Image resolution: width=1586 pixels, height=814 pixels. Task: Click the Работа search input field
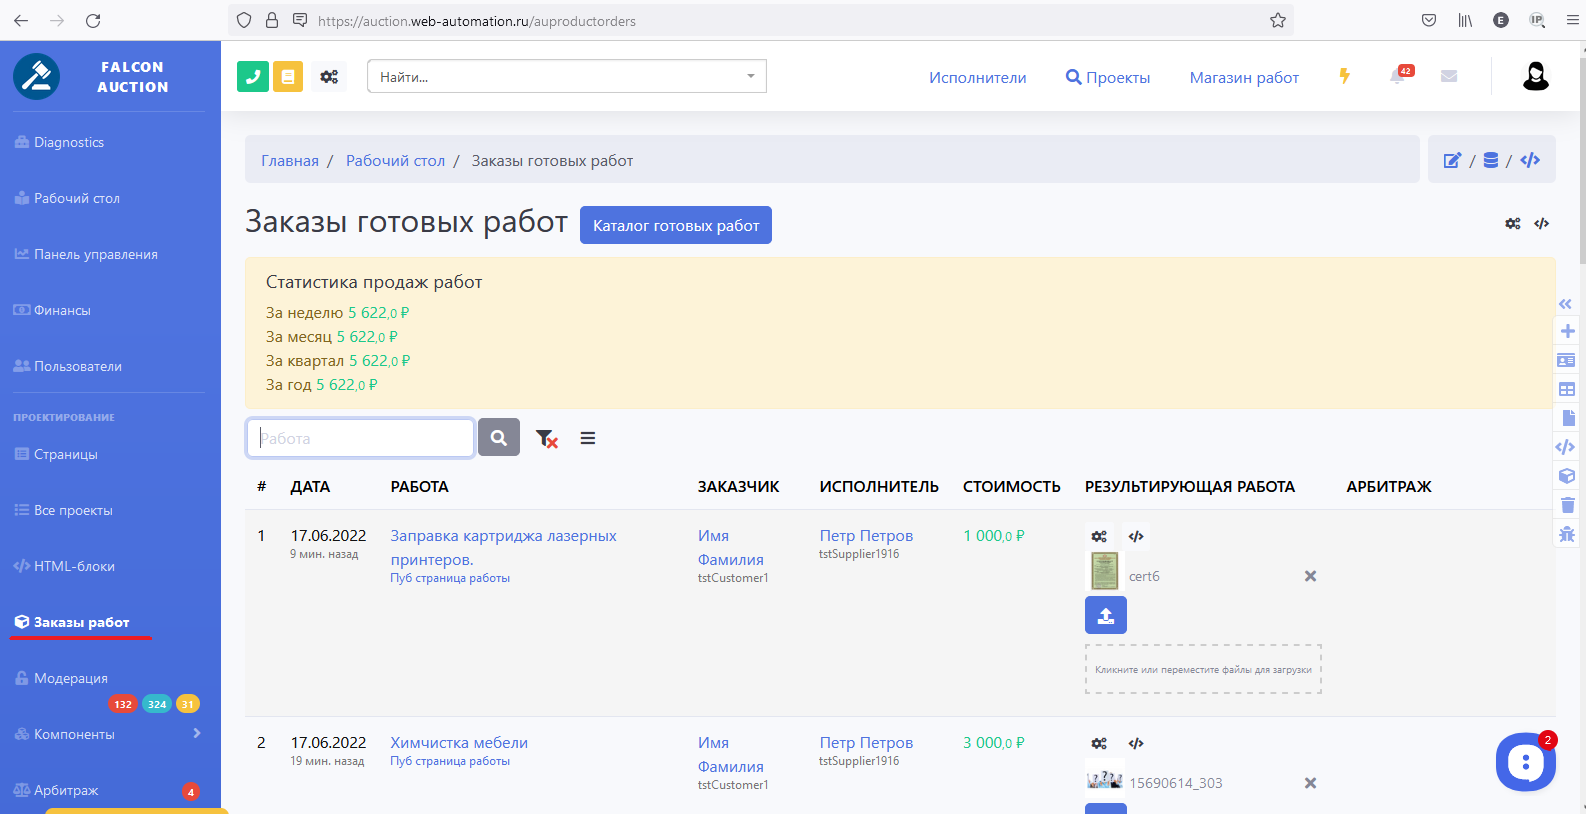coord(360,438)
